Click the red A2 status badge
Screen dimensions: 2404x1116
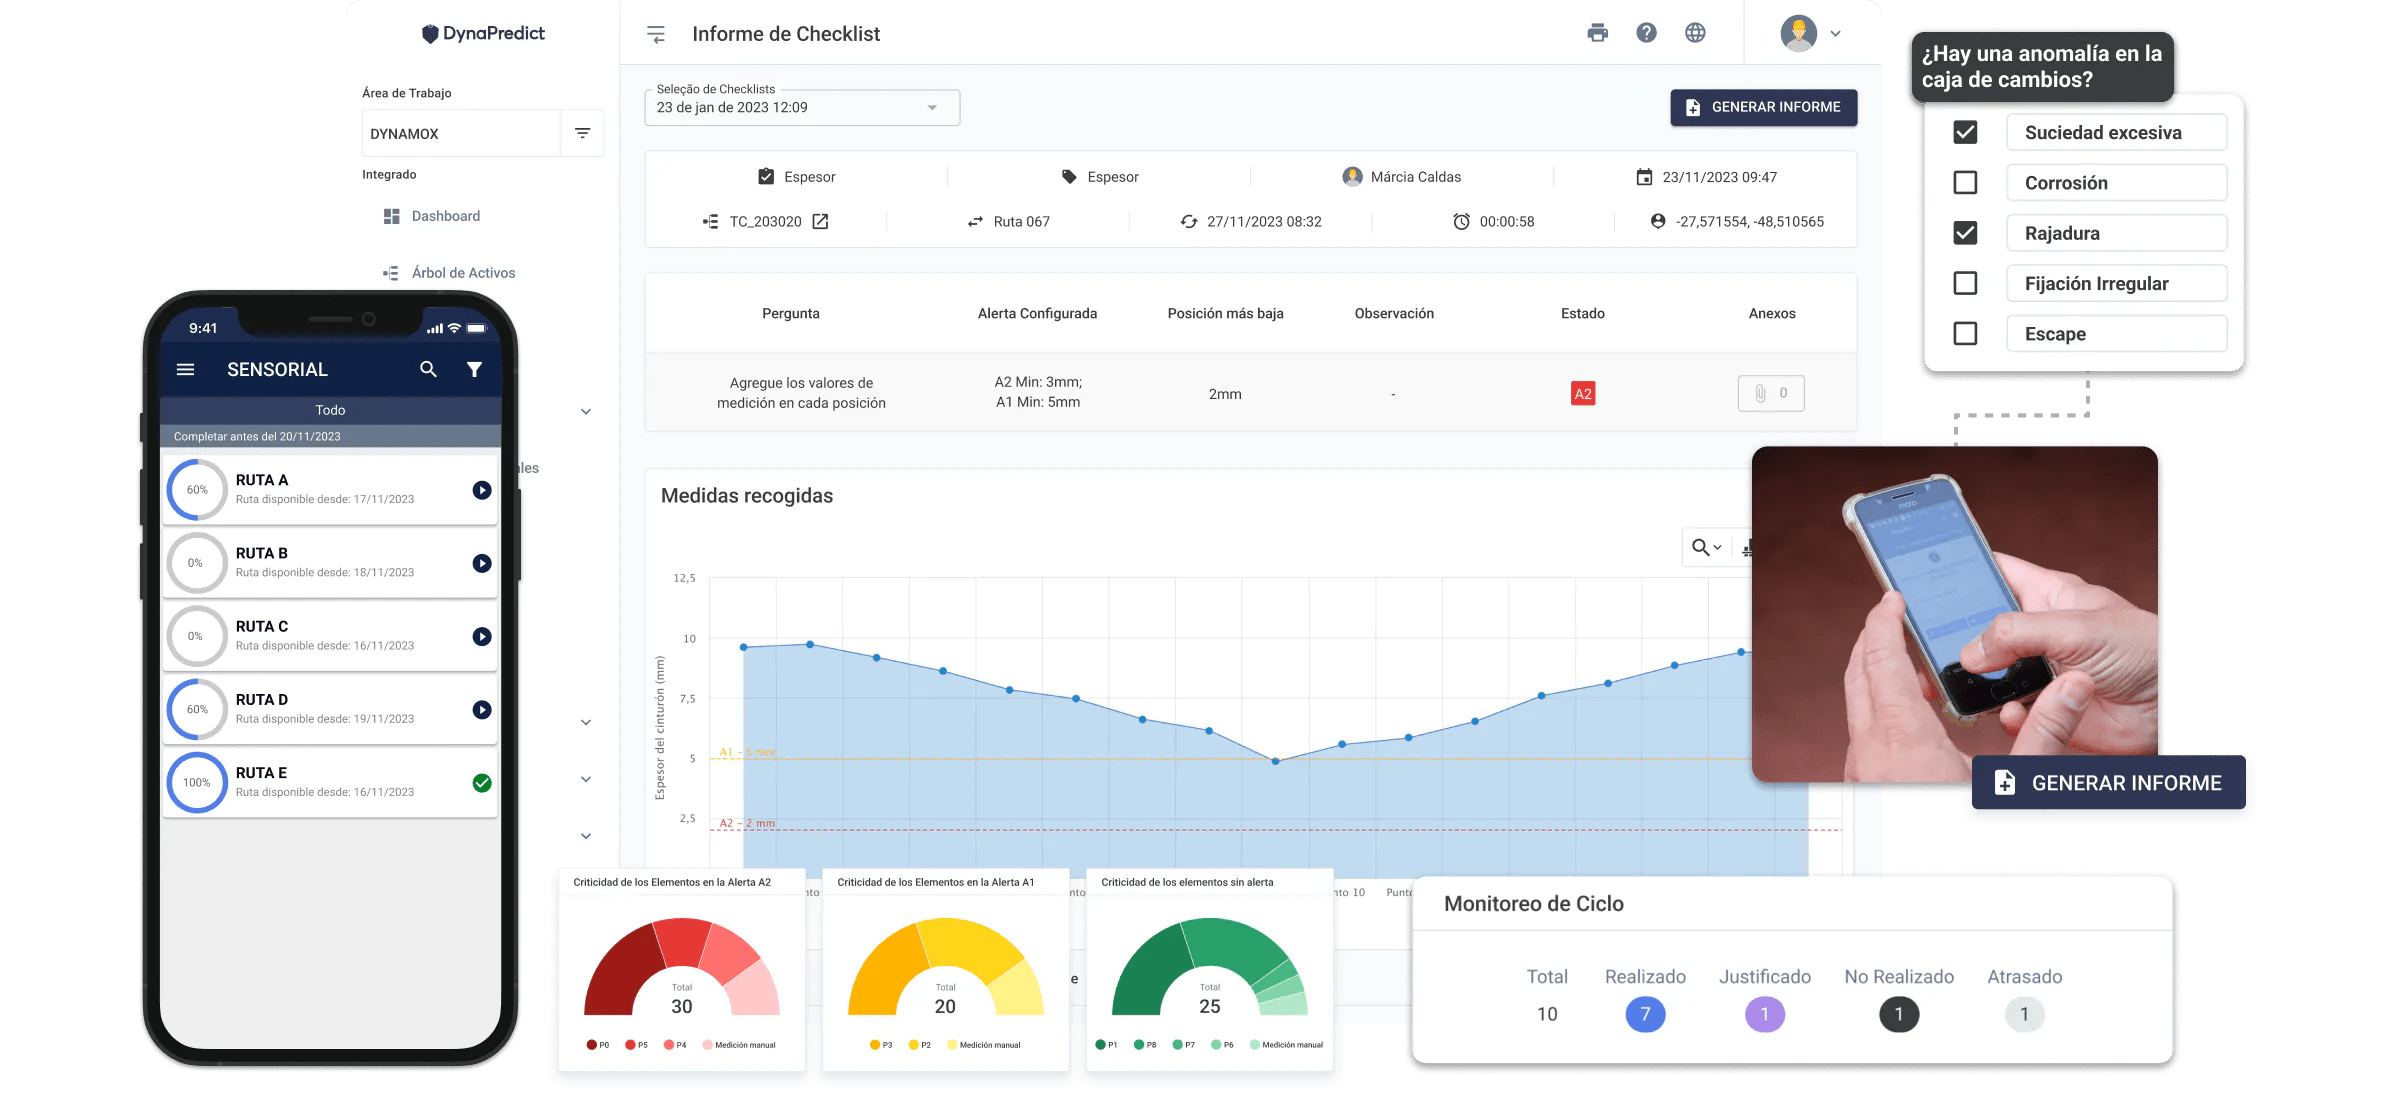click(x=1582, y=394)
